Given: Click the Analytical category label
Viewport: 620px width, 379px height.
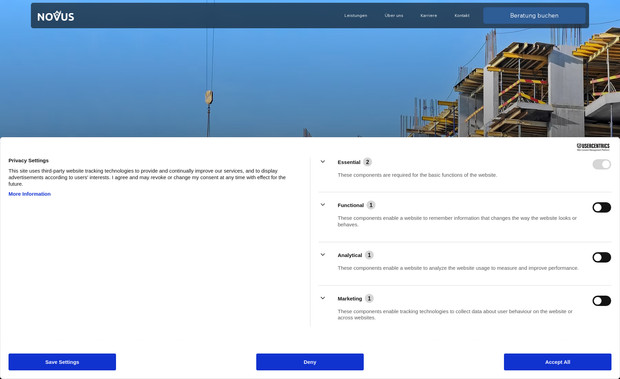Looking at the screenshot, I should (350, 255).
